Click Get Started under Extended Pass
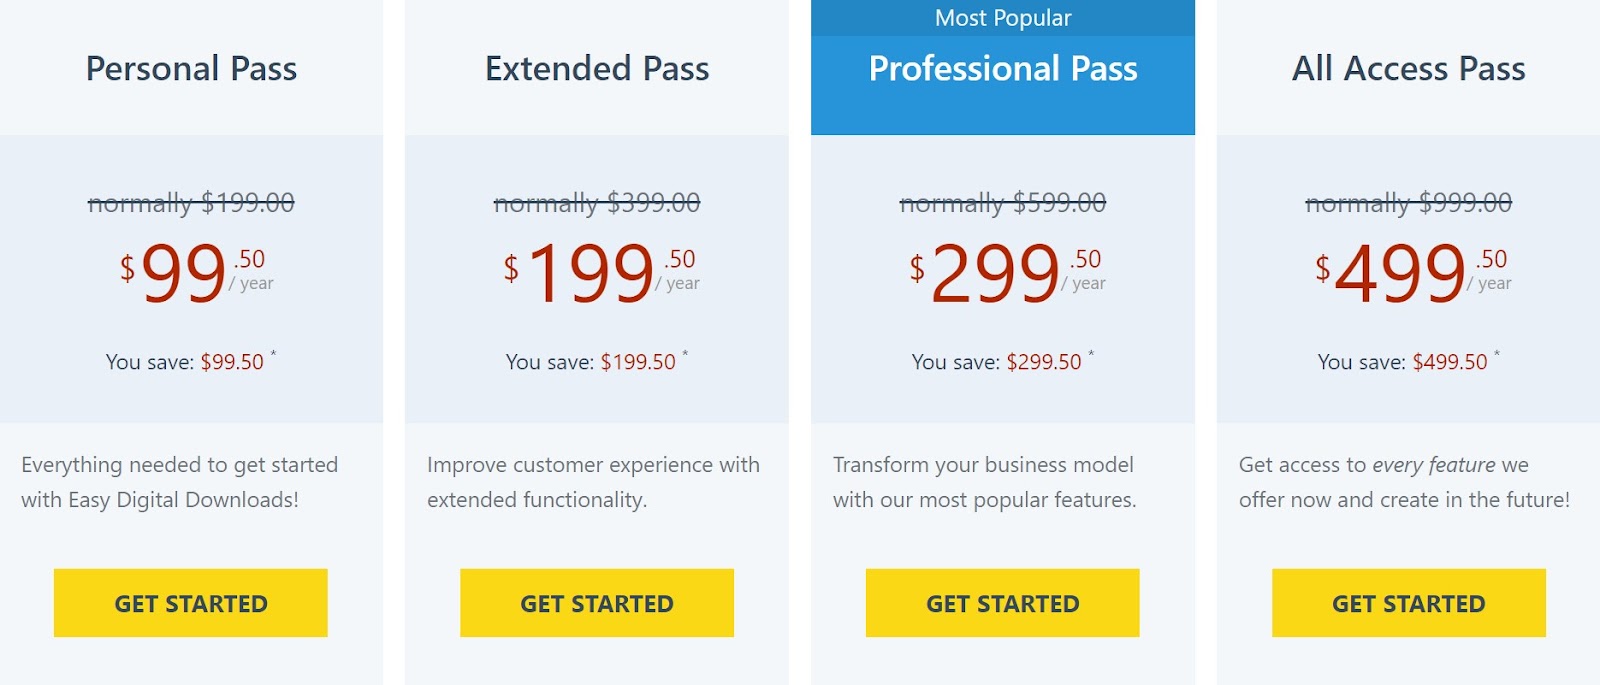The height and width of the screenshot is (685, 1600). click(x=597, y=603)
